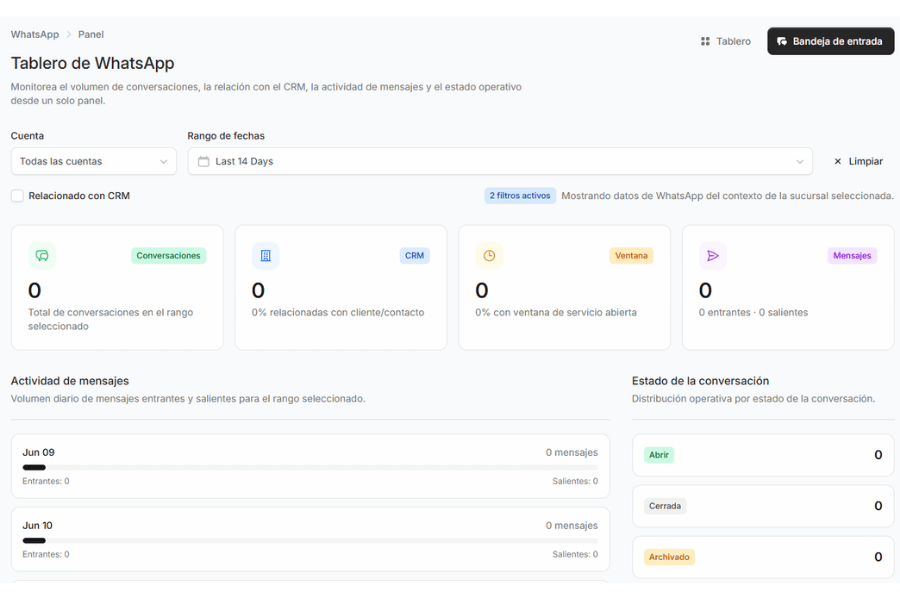Click the CRM blue tag
The width and height of the screenshot is (900, 600).
414,256
